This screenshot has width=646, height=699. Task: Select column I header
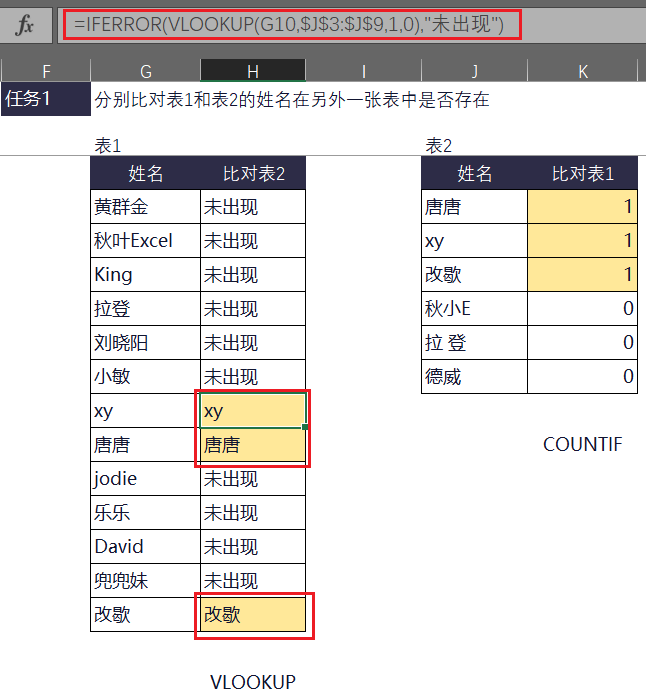(363, 71)
